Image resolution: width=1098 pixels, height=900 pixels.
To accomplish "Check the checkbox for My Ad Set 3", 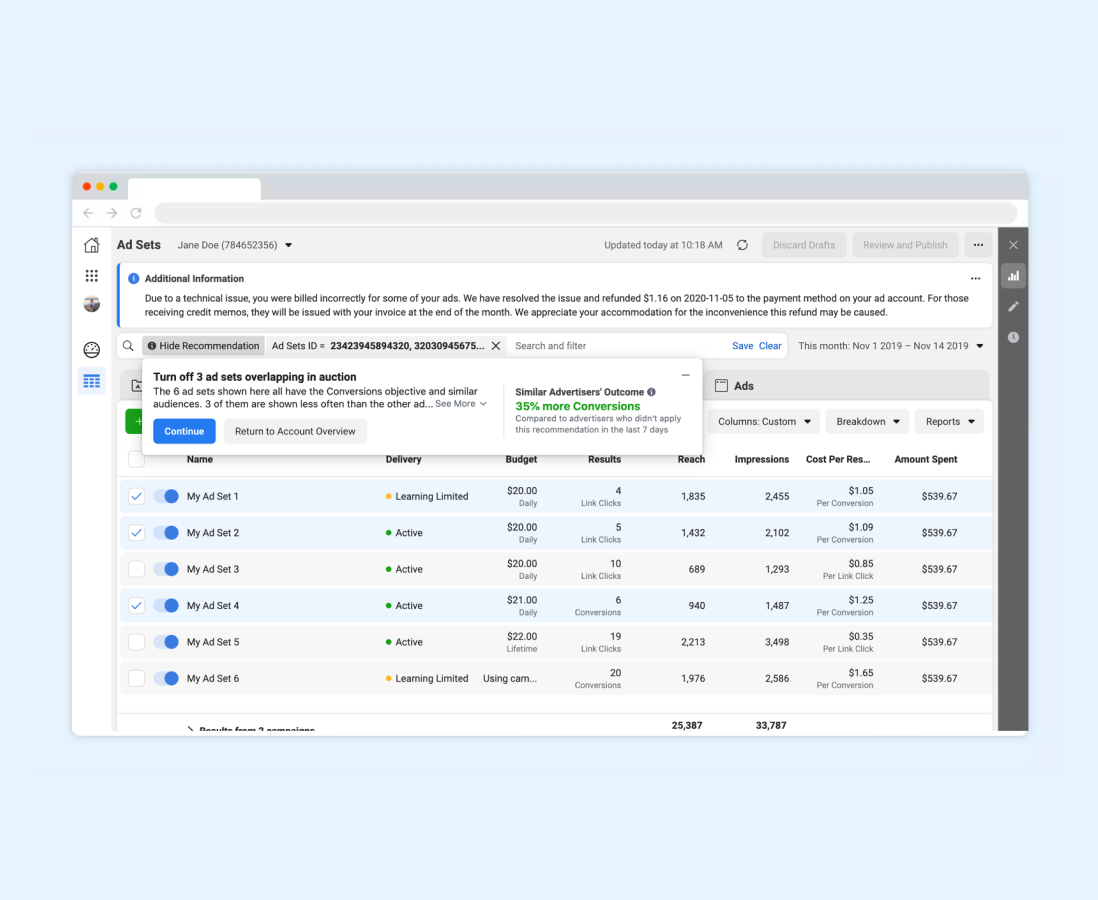I will (137, 569).
